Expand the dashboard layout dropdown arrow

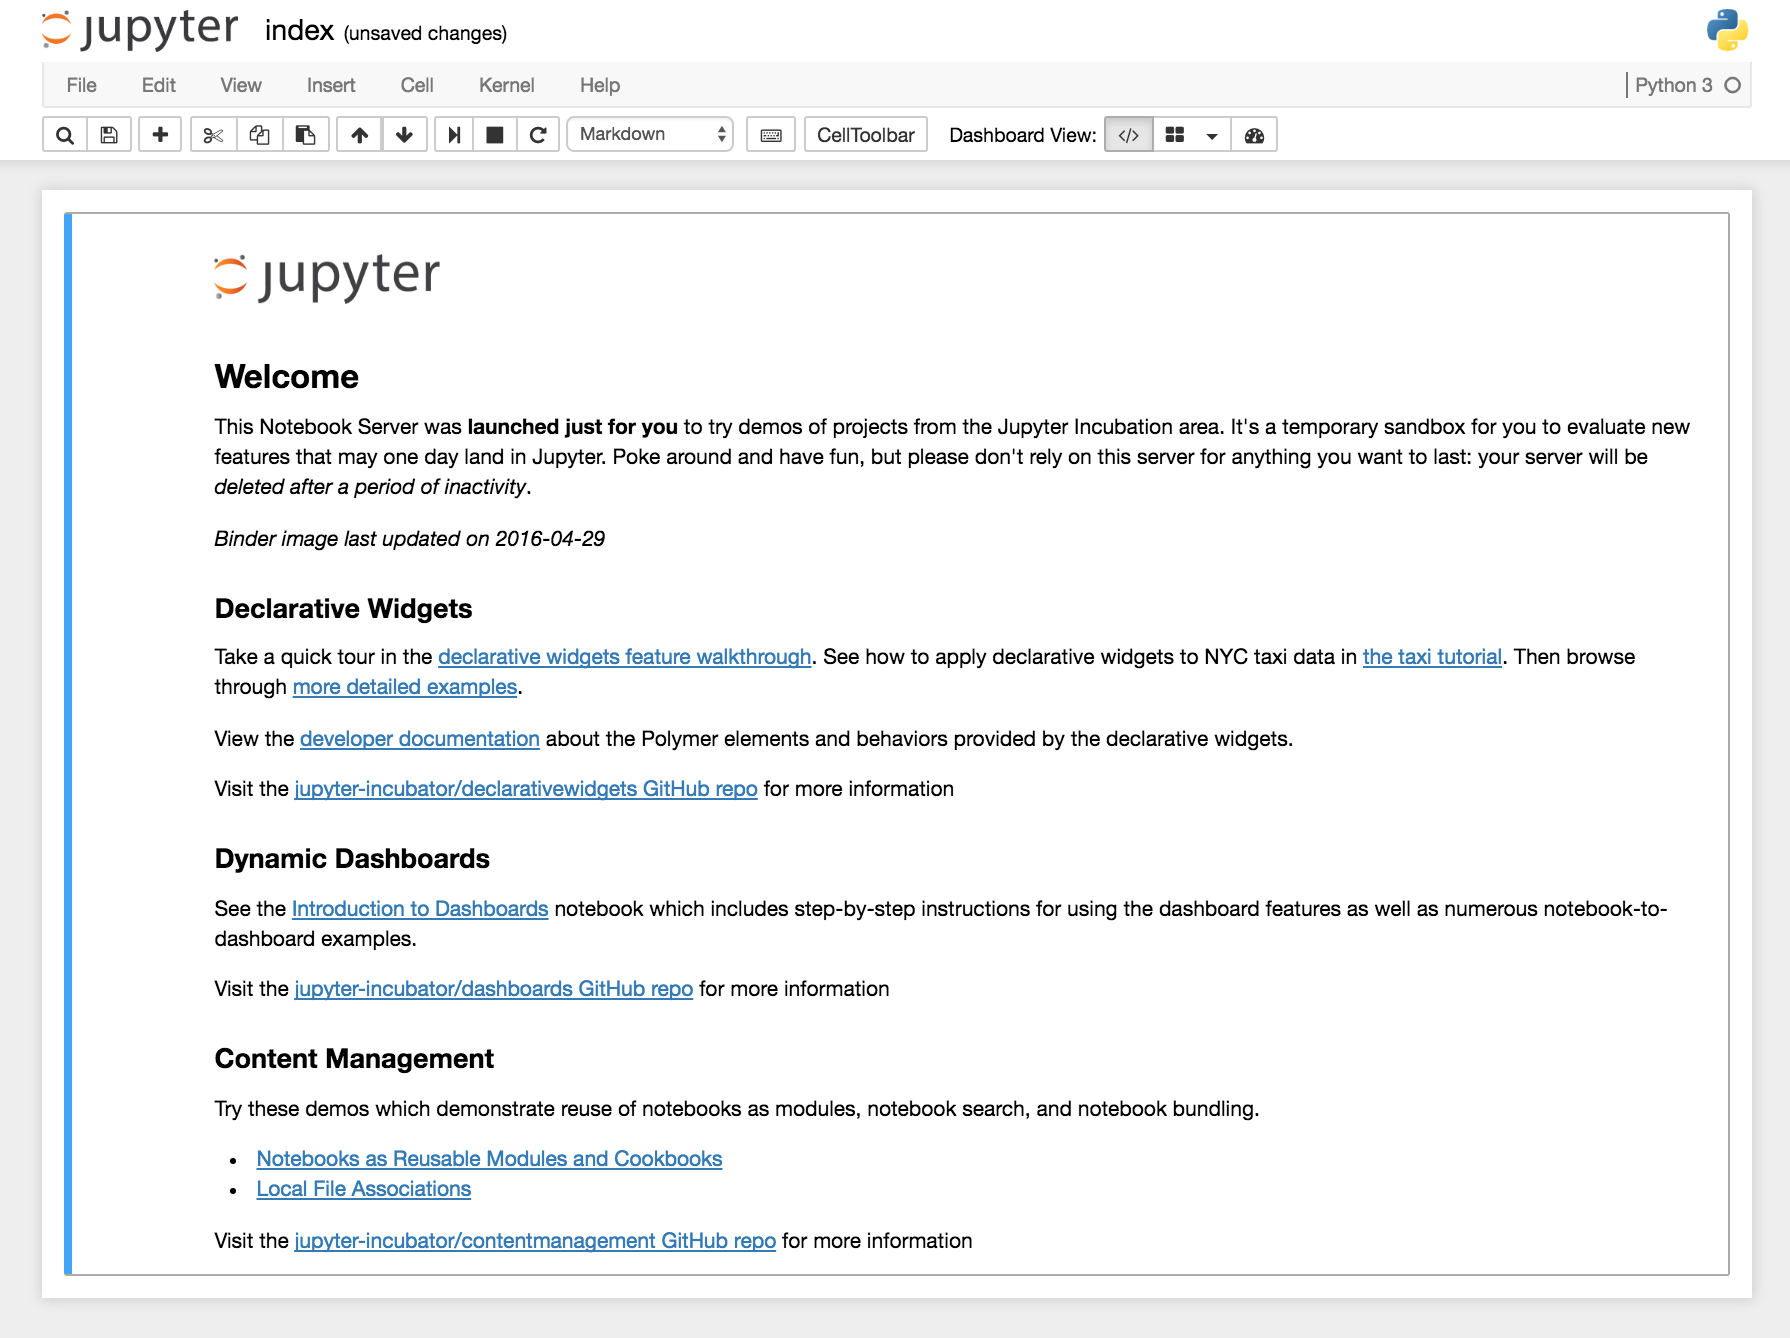pos(1212,134)
